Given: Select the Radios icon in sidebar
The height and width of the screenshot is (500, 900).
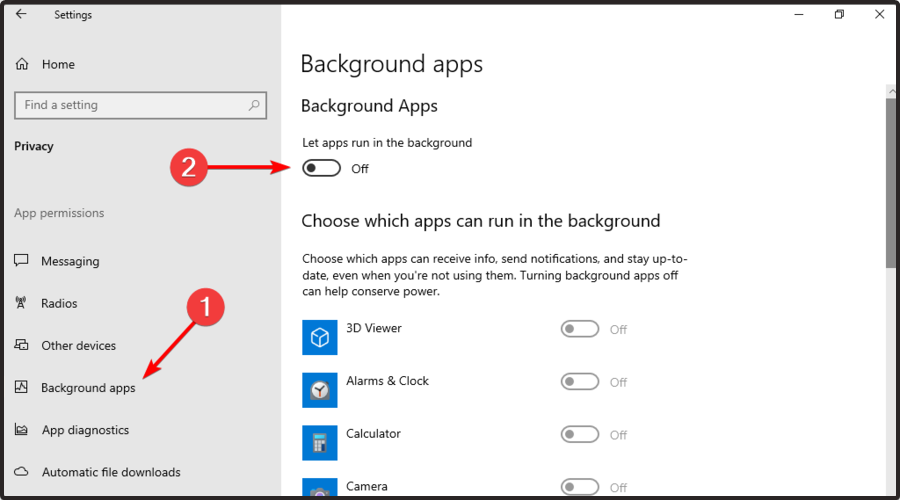Looking at the screenshot, I should point(21,303).
